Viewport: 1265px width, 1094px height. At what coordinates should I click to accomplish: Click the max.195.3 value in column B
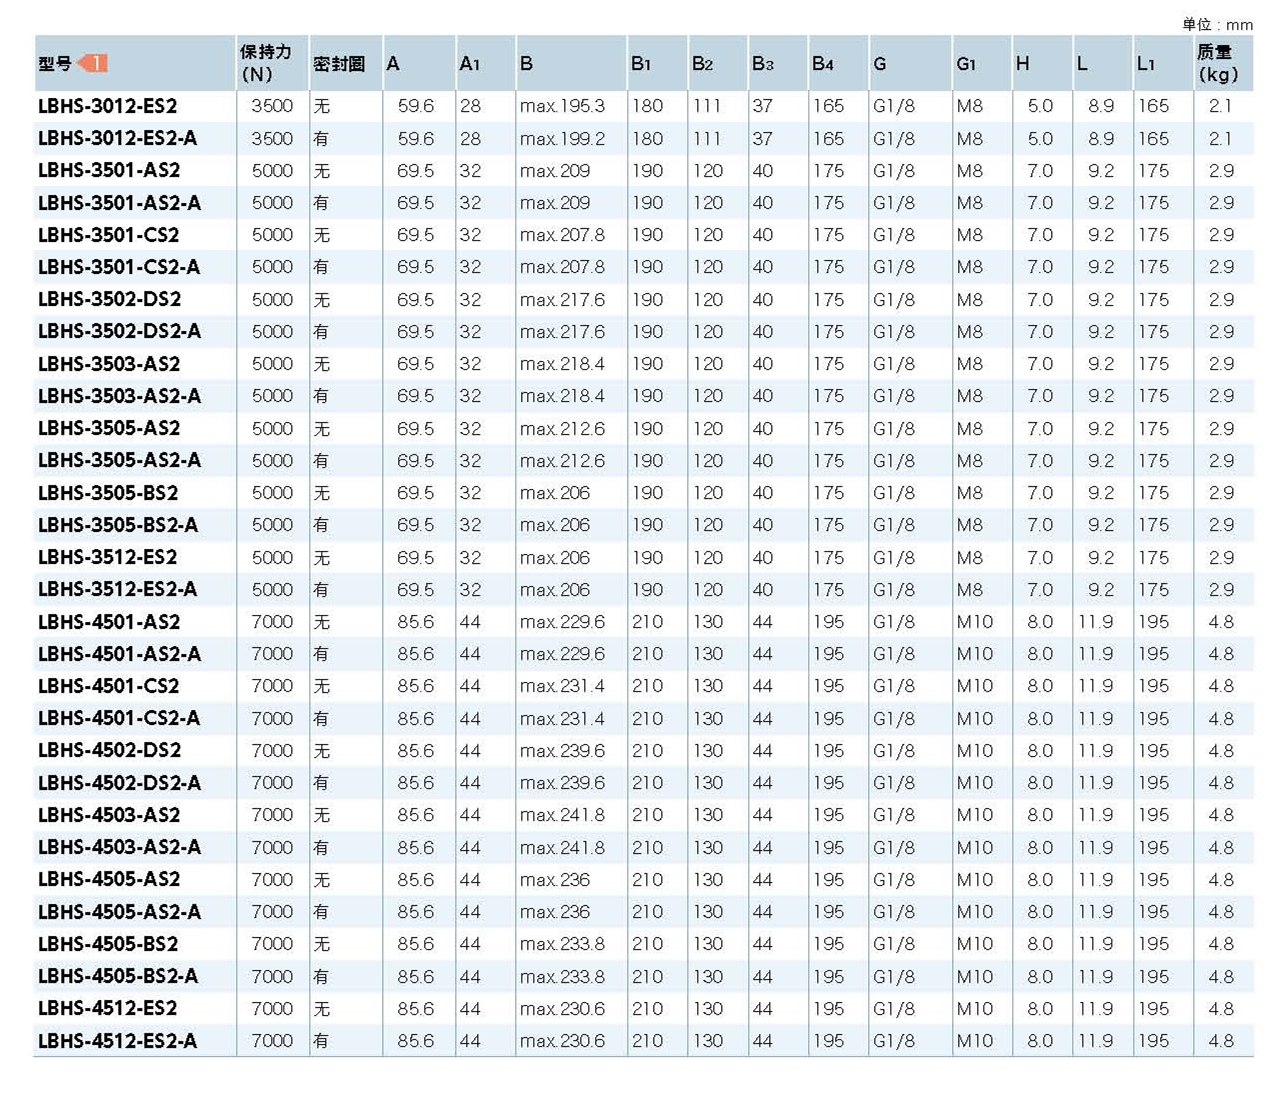pyautogui.click(x=562, y=106)
